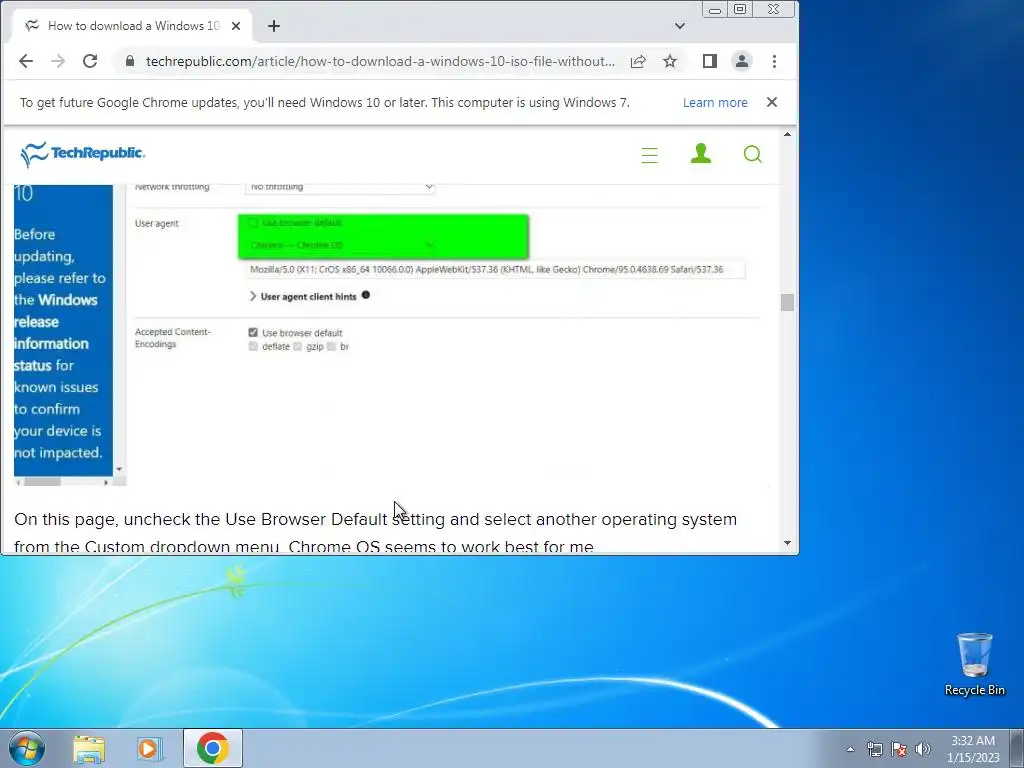Minimize the Chrome window
1024x768 pixels.
point(715,10)
